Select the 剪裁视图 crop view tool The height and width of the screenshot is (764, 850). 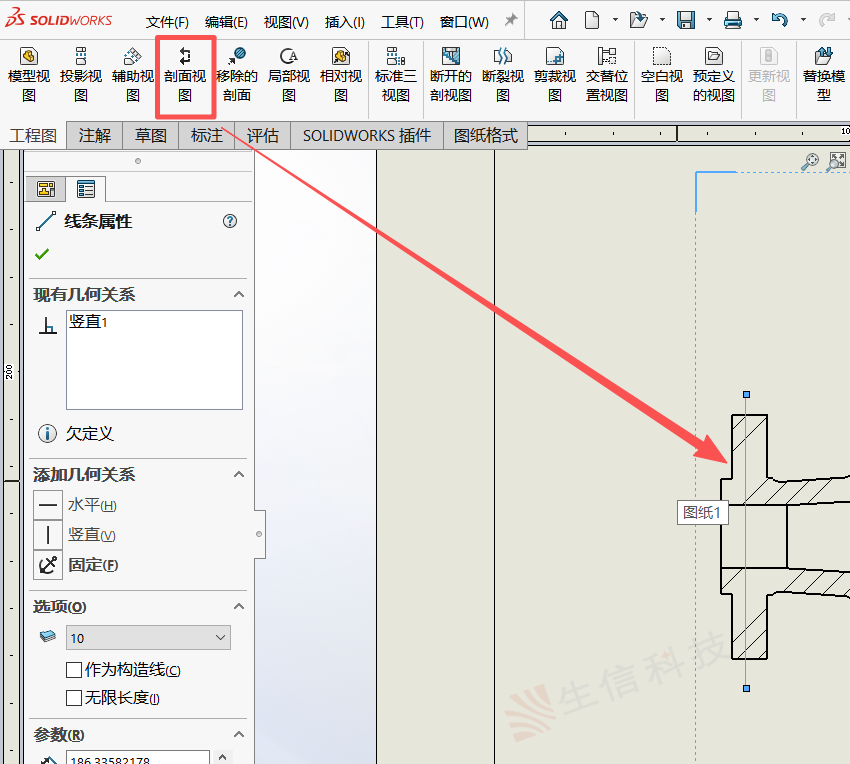point(555,75)
